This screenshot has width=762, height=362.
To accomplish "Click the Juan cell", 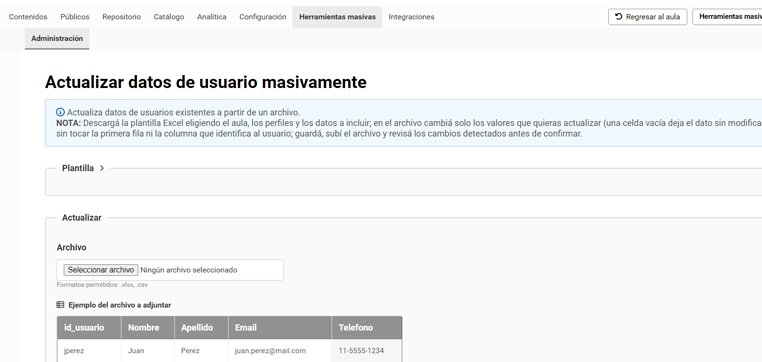I will tap(148, 350).
